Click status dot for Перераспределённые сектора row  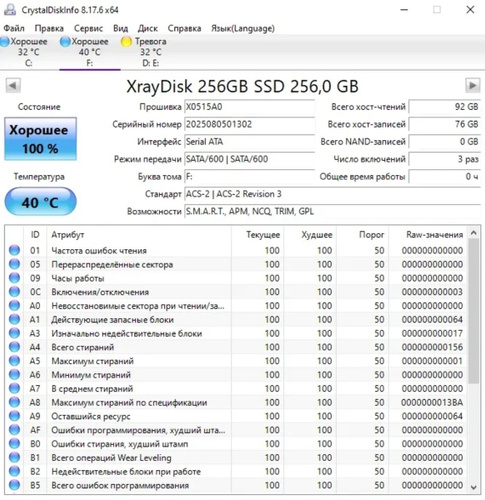click(x=14, y=264)
